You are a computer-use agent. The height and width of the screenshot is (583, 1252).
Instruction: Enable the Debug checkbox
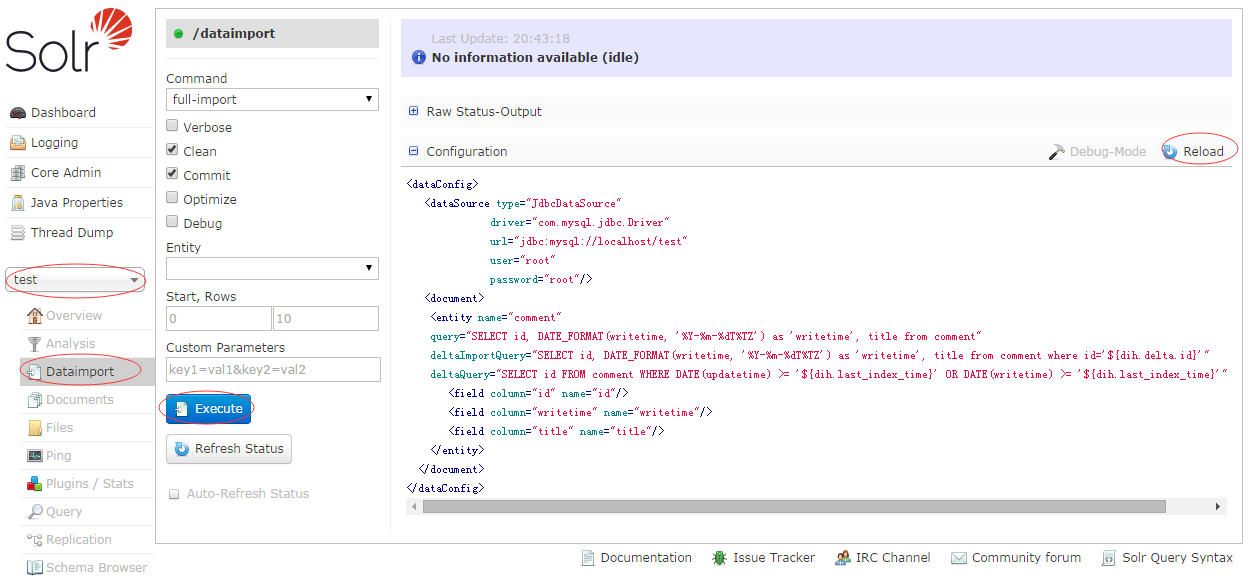[173, 222]
